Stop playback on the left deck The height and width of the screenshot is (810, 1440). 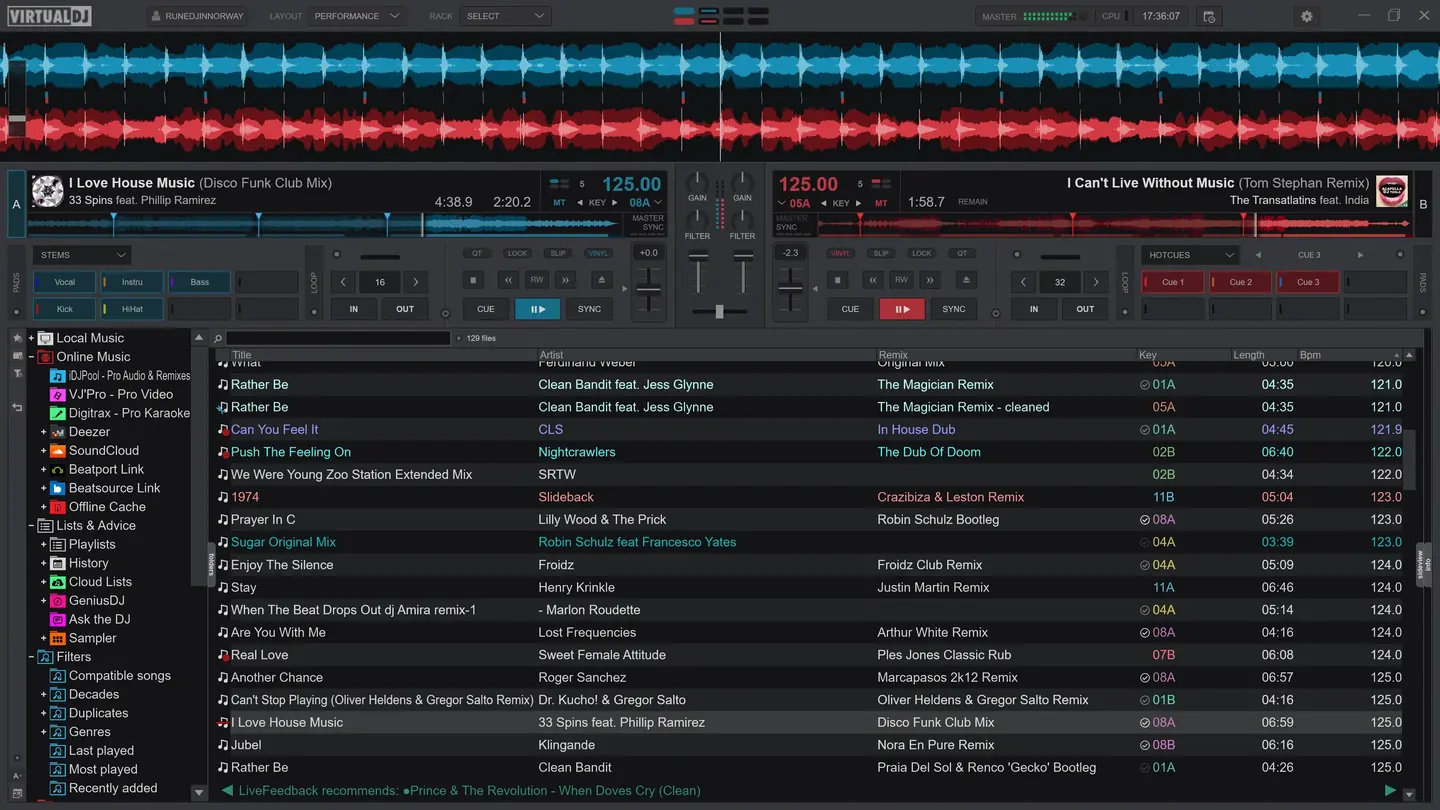point(474,281)
